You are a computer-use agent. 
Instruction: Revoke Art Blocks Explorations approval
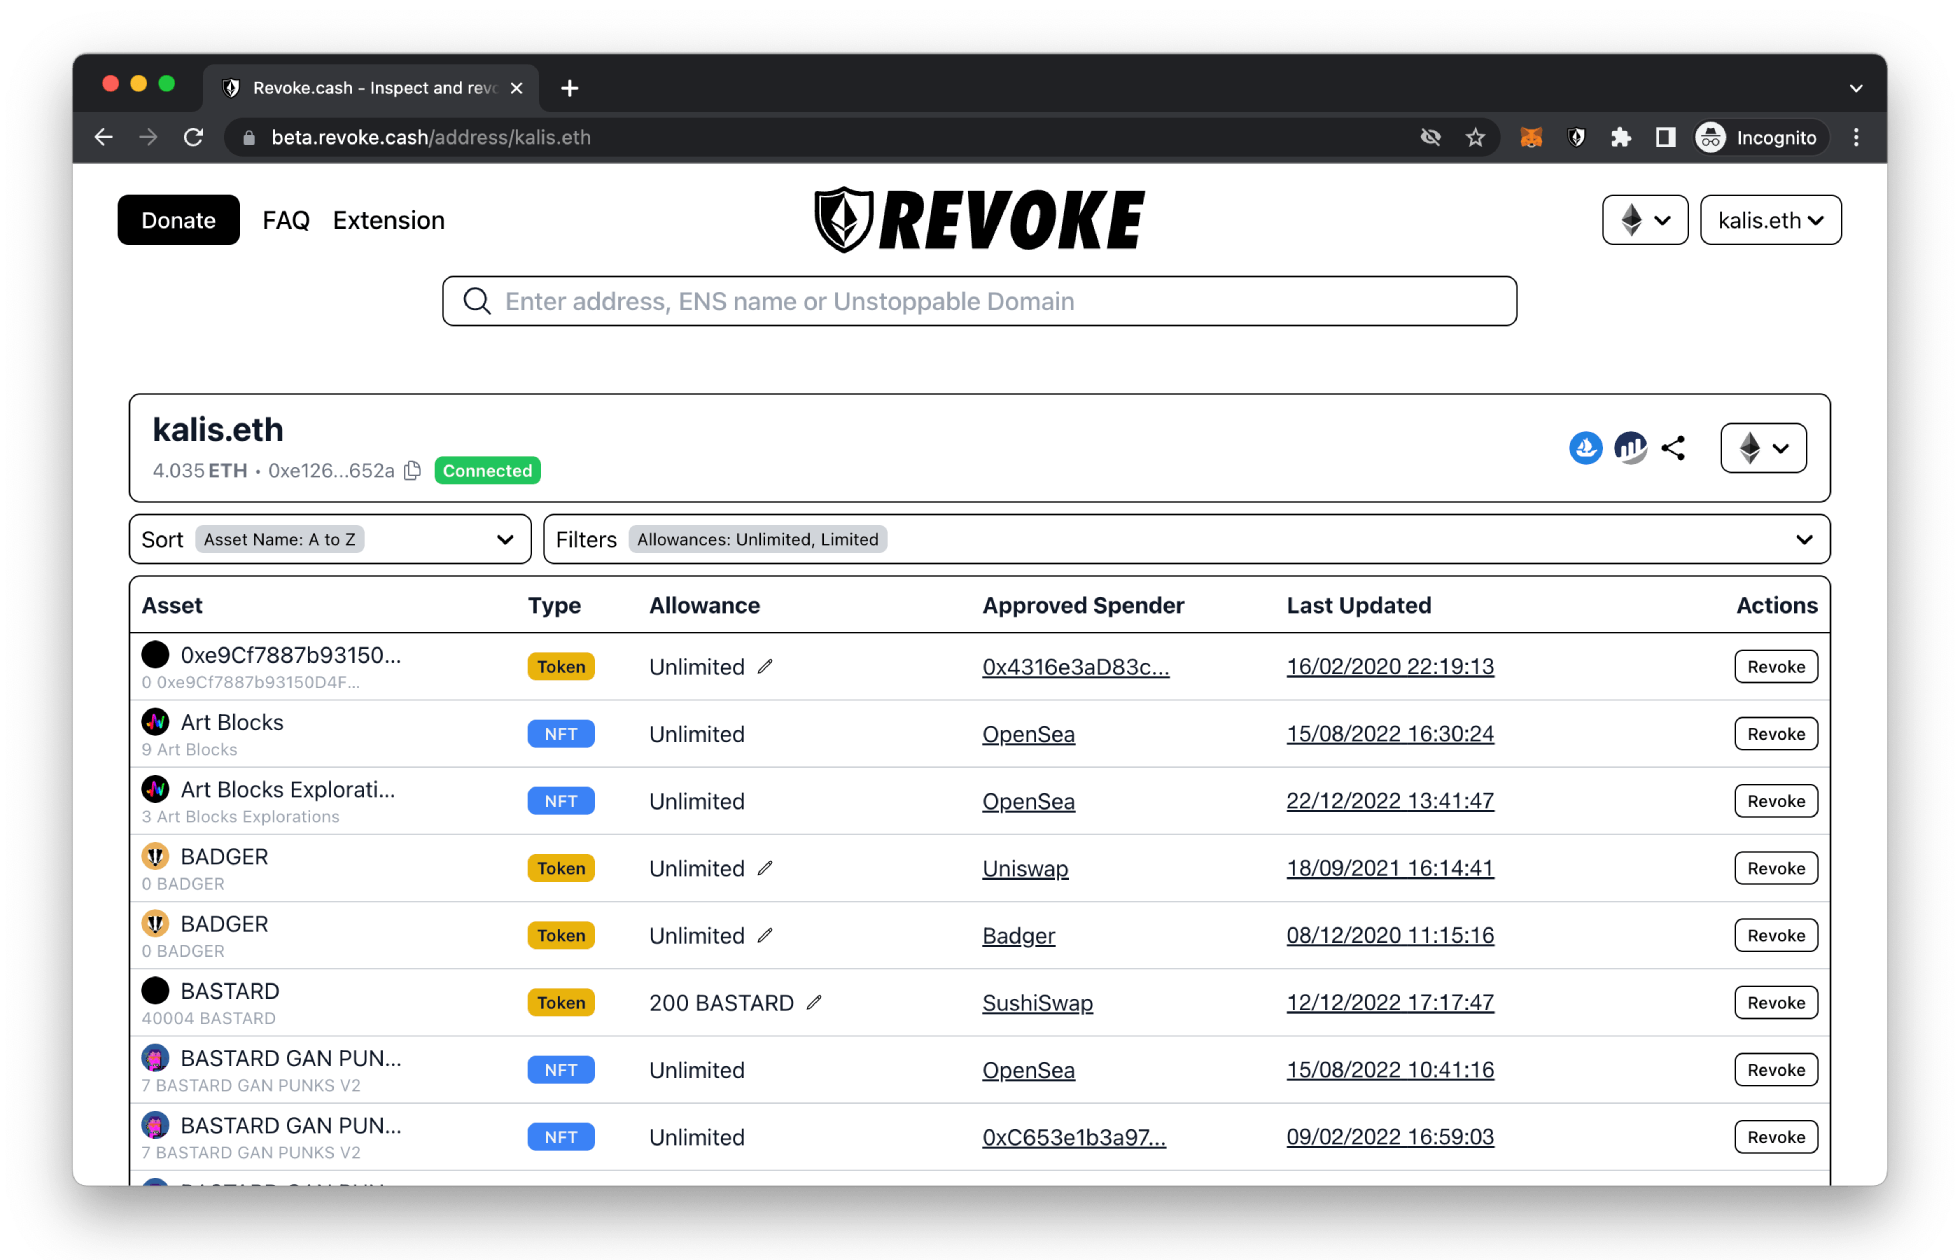pos(1776,801)
